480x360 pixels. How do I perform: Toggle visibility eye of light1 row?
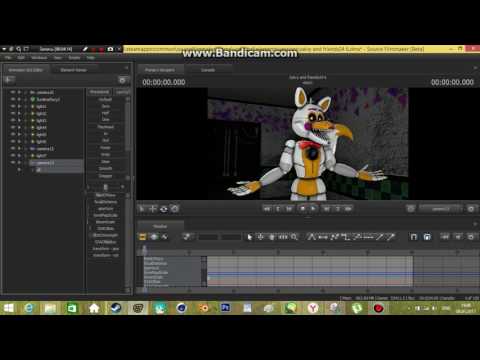(x=13, y=106)
